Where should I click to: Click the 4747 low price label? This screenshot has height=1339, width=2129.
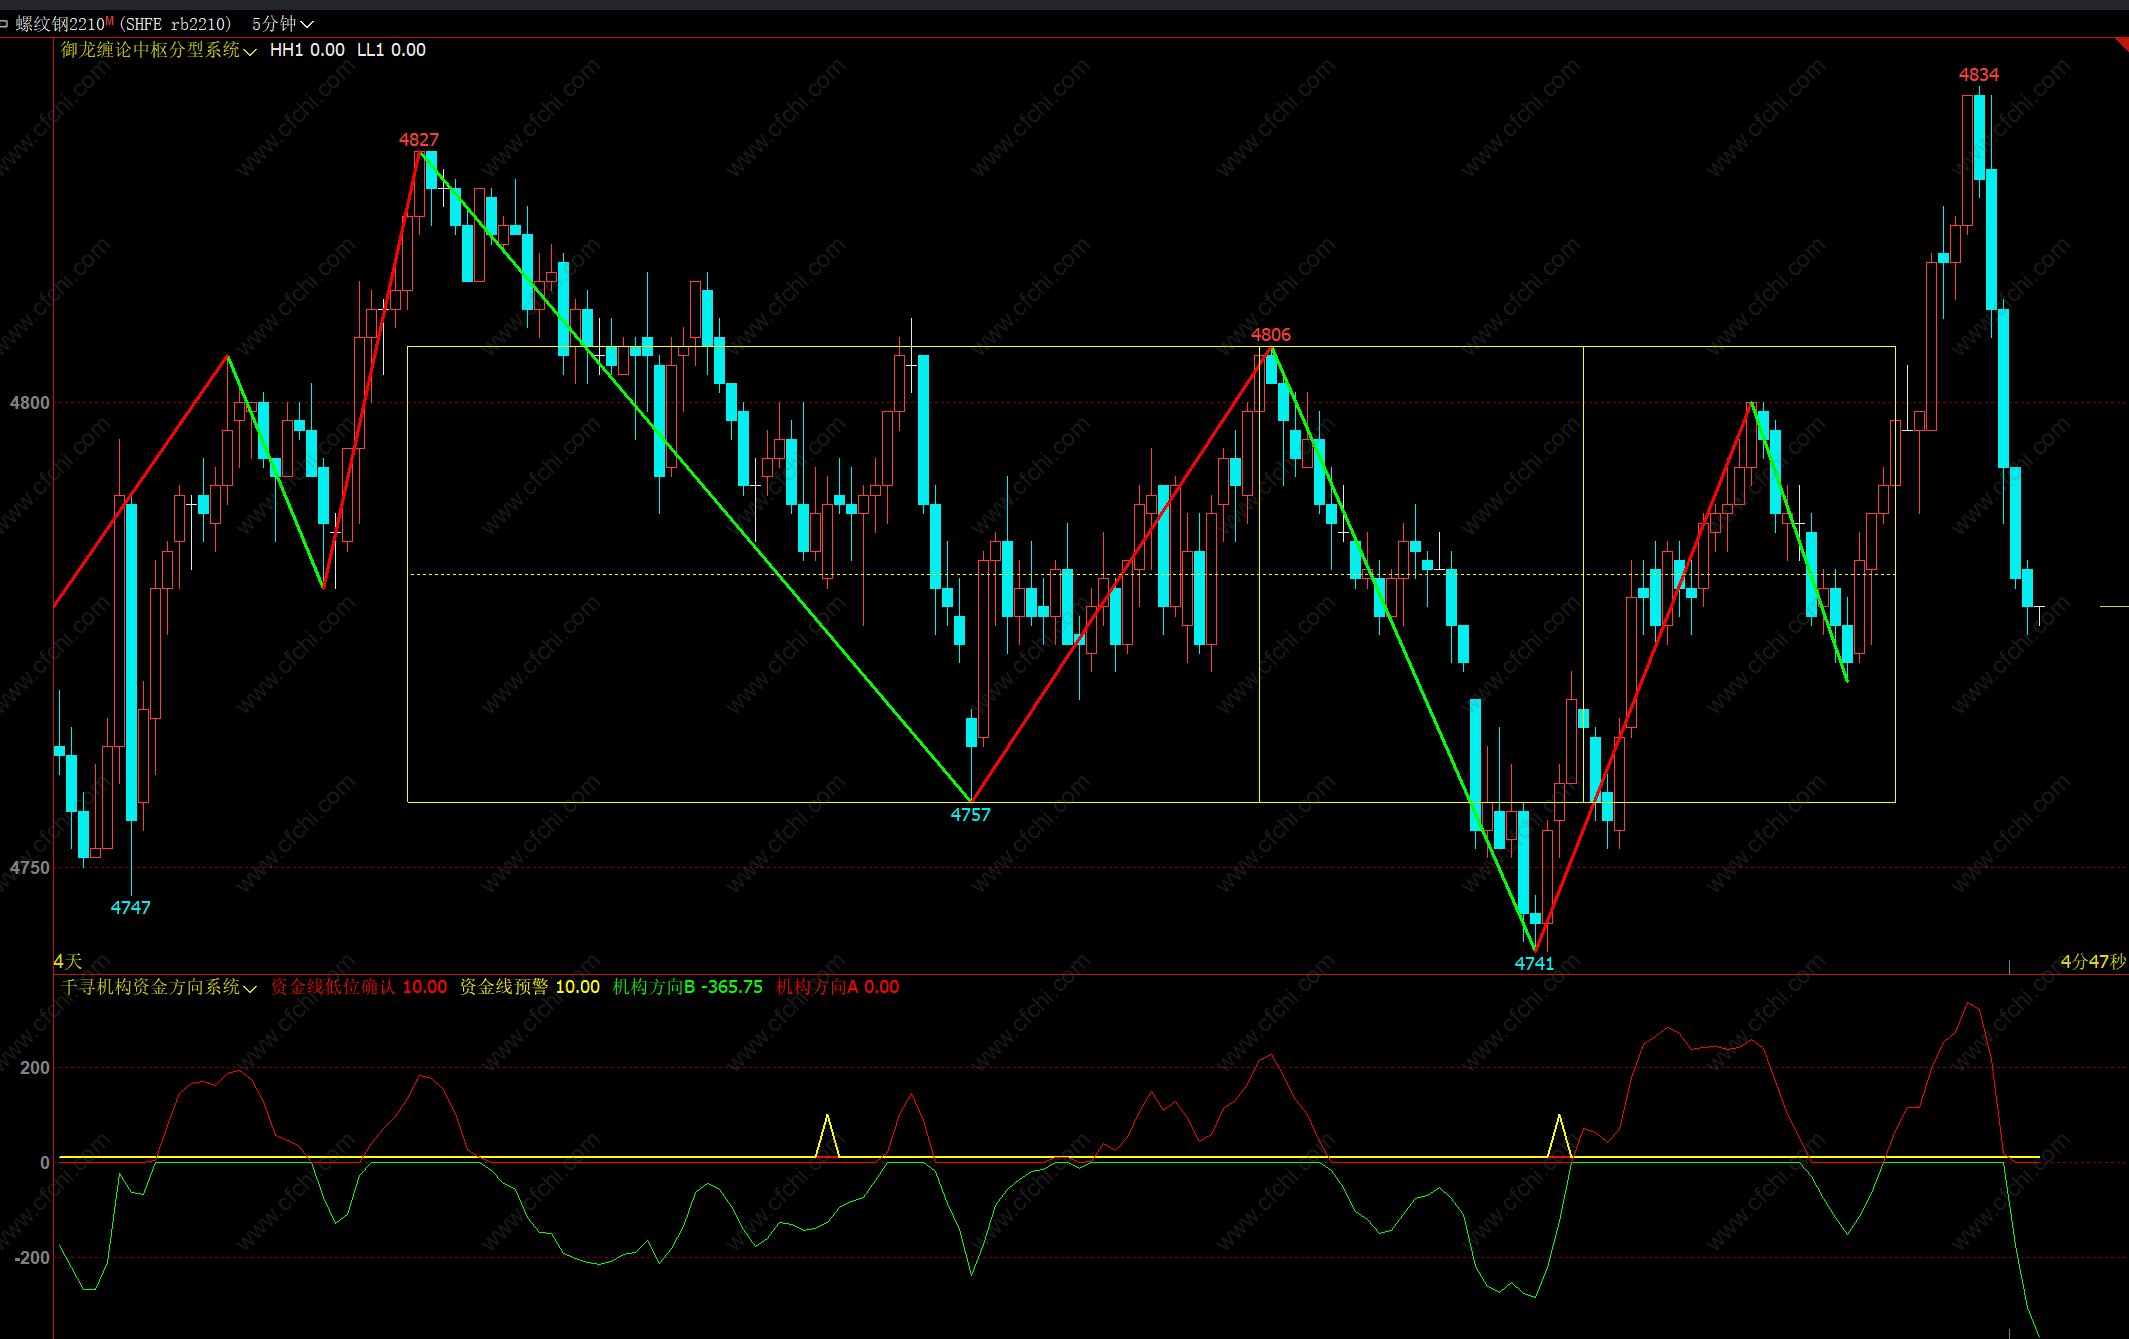click(x=130, y=908)
